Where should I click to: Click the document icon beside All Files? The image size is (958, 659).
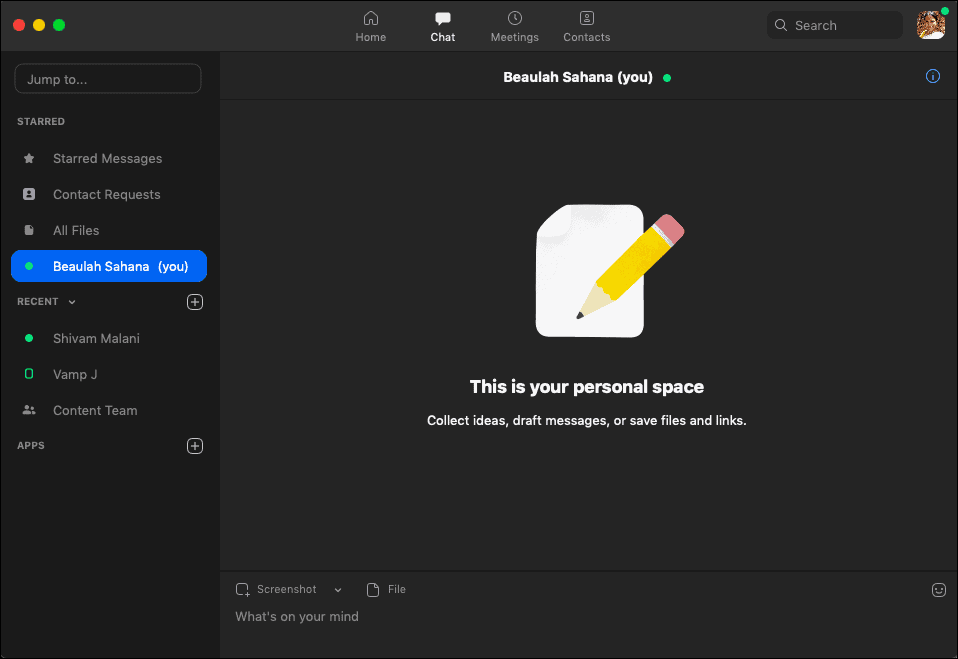point(29,230)
